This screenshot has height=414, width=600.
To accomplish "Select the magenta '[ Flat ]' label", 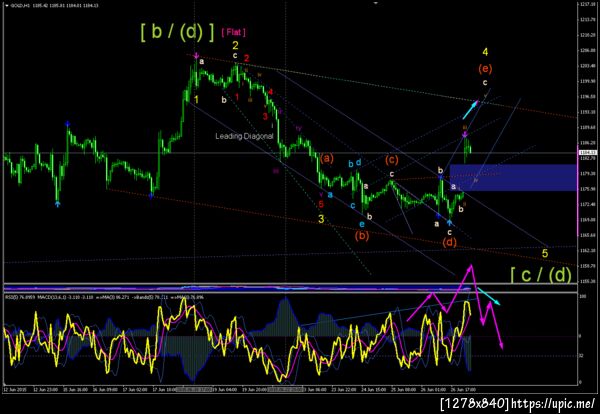I will point(233,32).
